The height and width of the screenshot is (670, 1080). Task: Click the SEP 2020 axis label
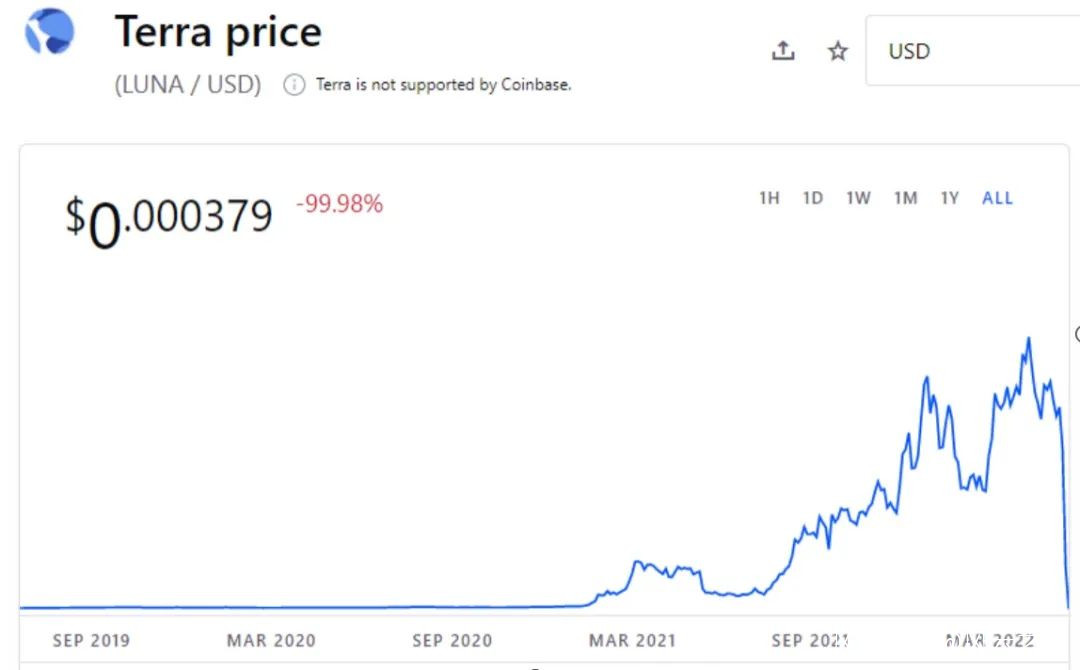452,640
